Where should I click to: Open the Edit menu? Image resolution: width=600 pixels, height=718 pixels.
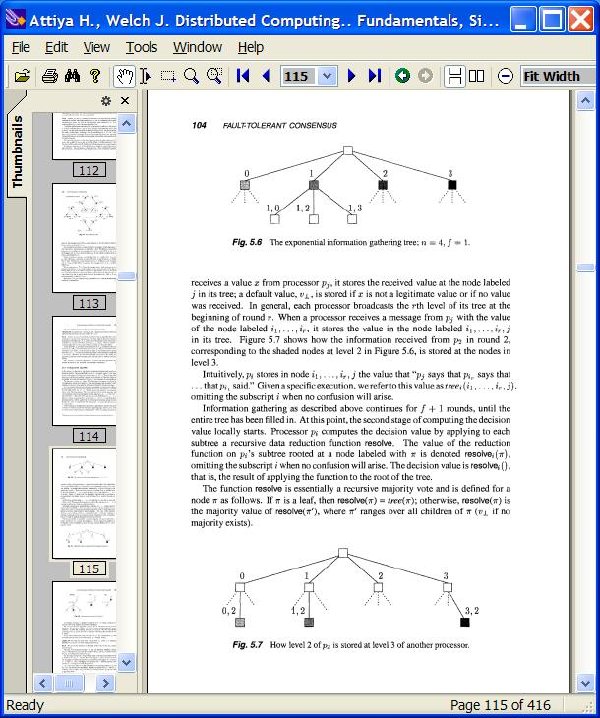[x=56, y=47]
